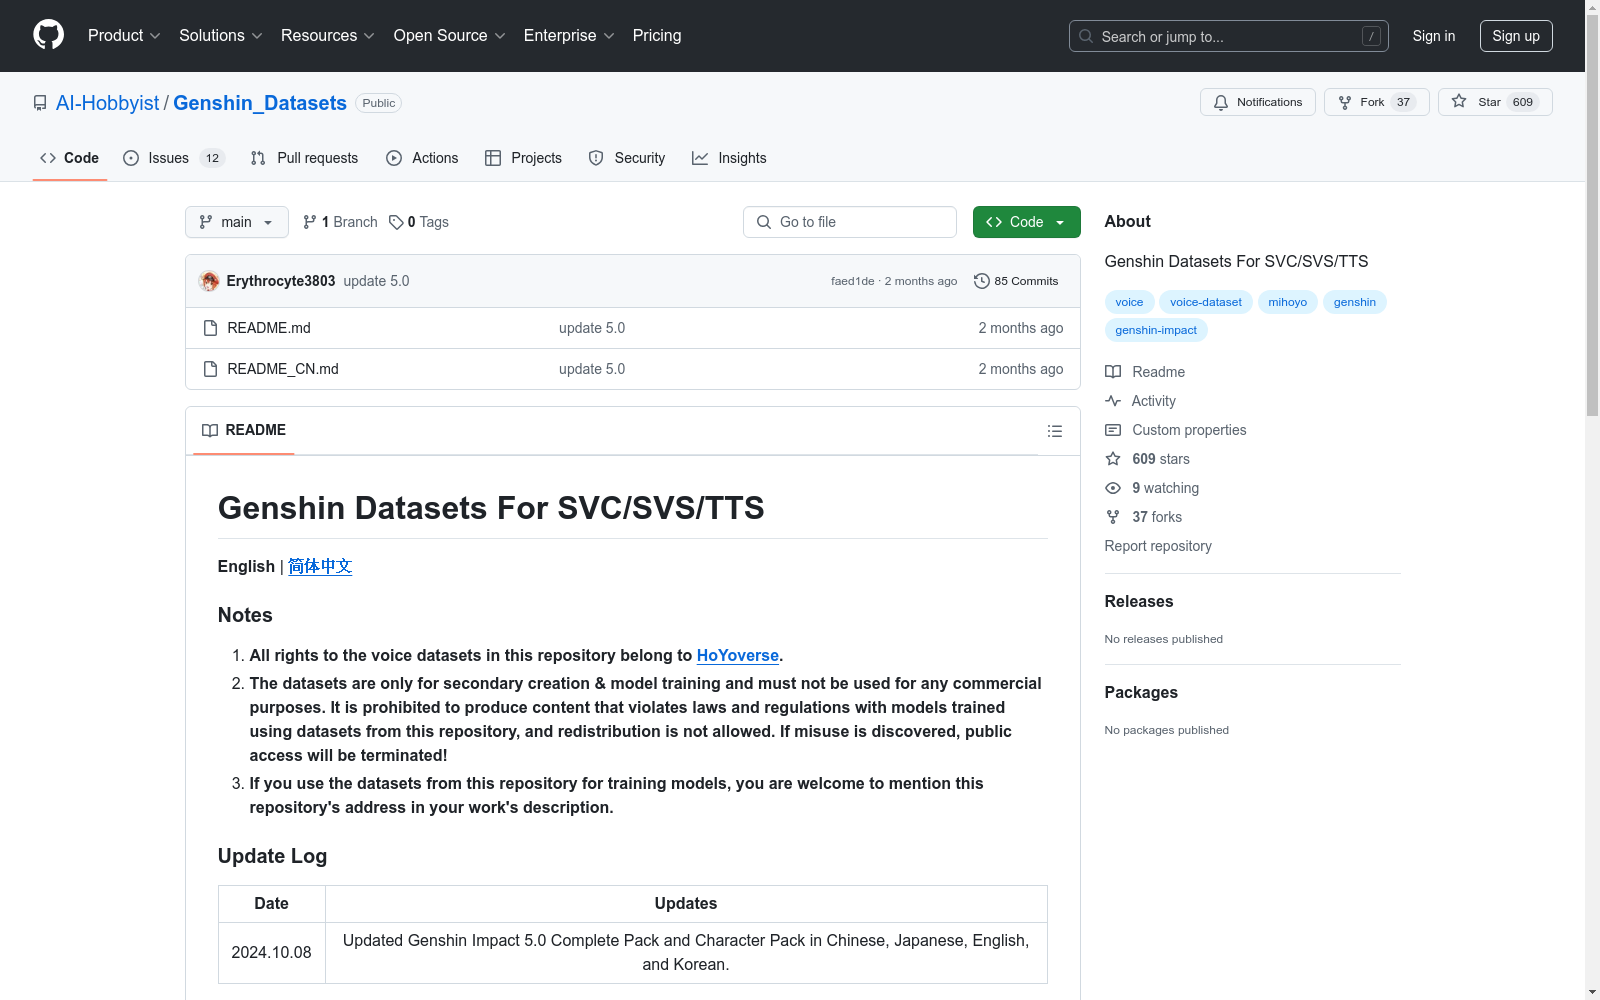Expand the green Code dropdown
The height and width of the screenshot is (1000, 1600).
pyautogui.click(x=1026, y=222)
